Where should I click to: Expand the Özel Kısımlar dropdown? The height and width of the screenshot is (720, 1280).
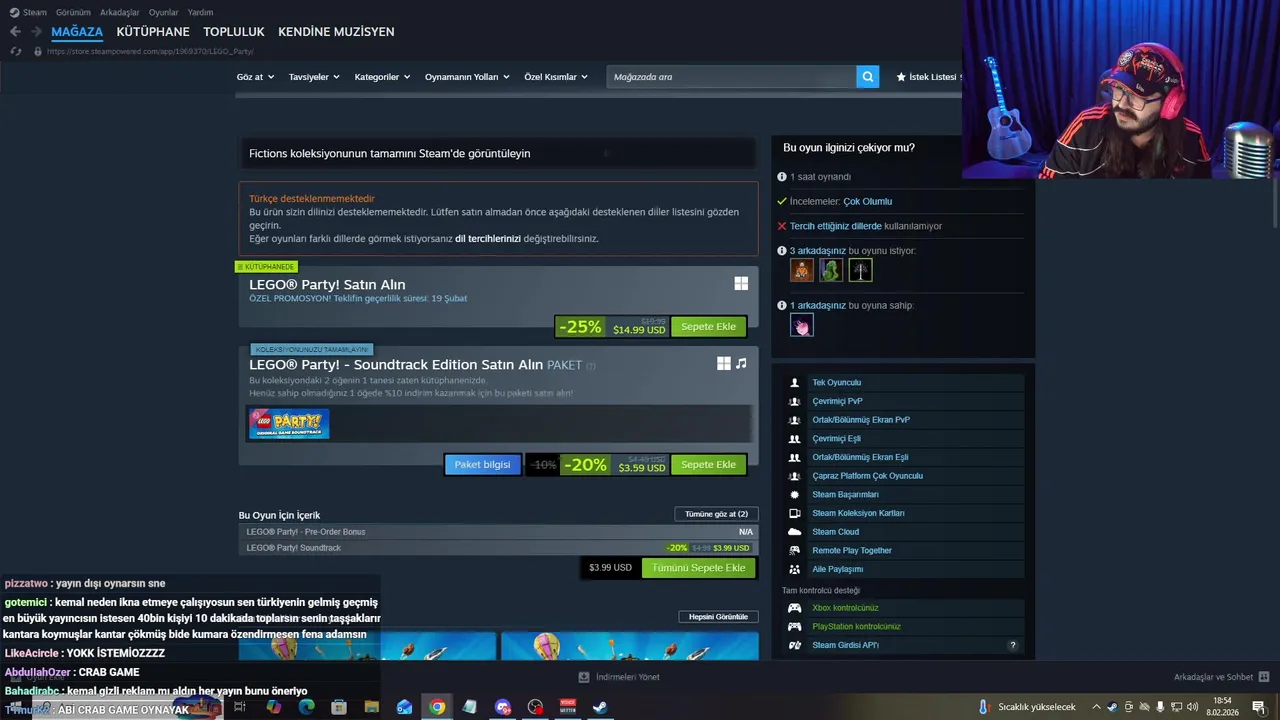click(x=556, y=77)
